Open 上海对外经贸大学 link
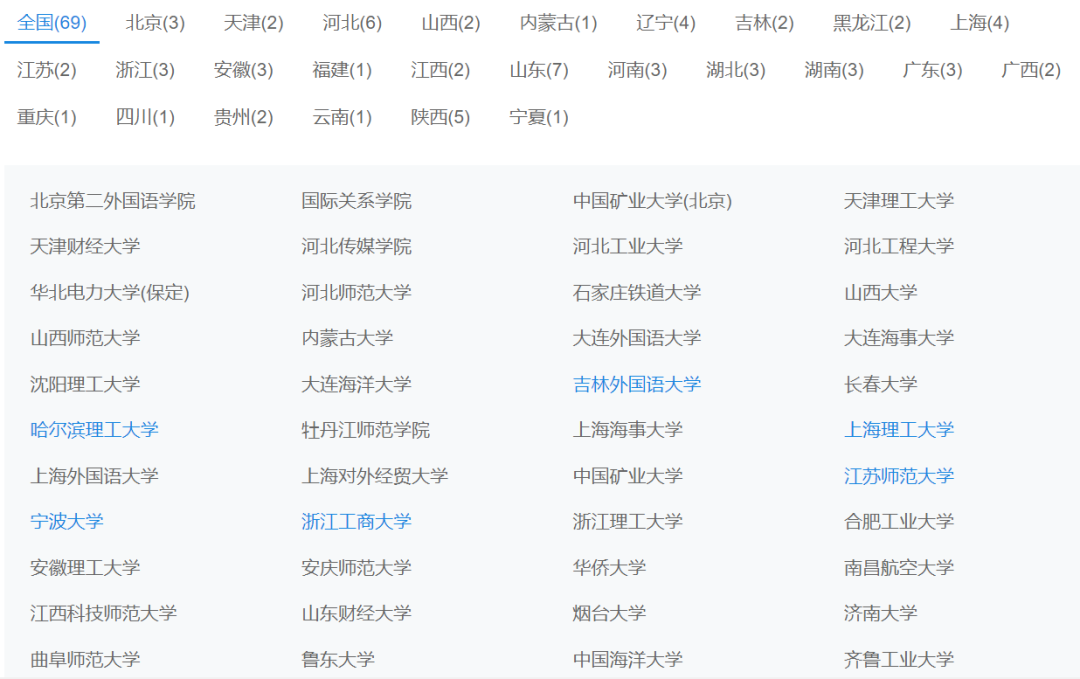This screenshot has height=679, width=1080. 375,476
